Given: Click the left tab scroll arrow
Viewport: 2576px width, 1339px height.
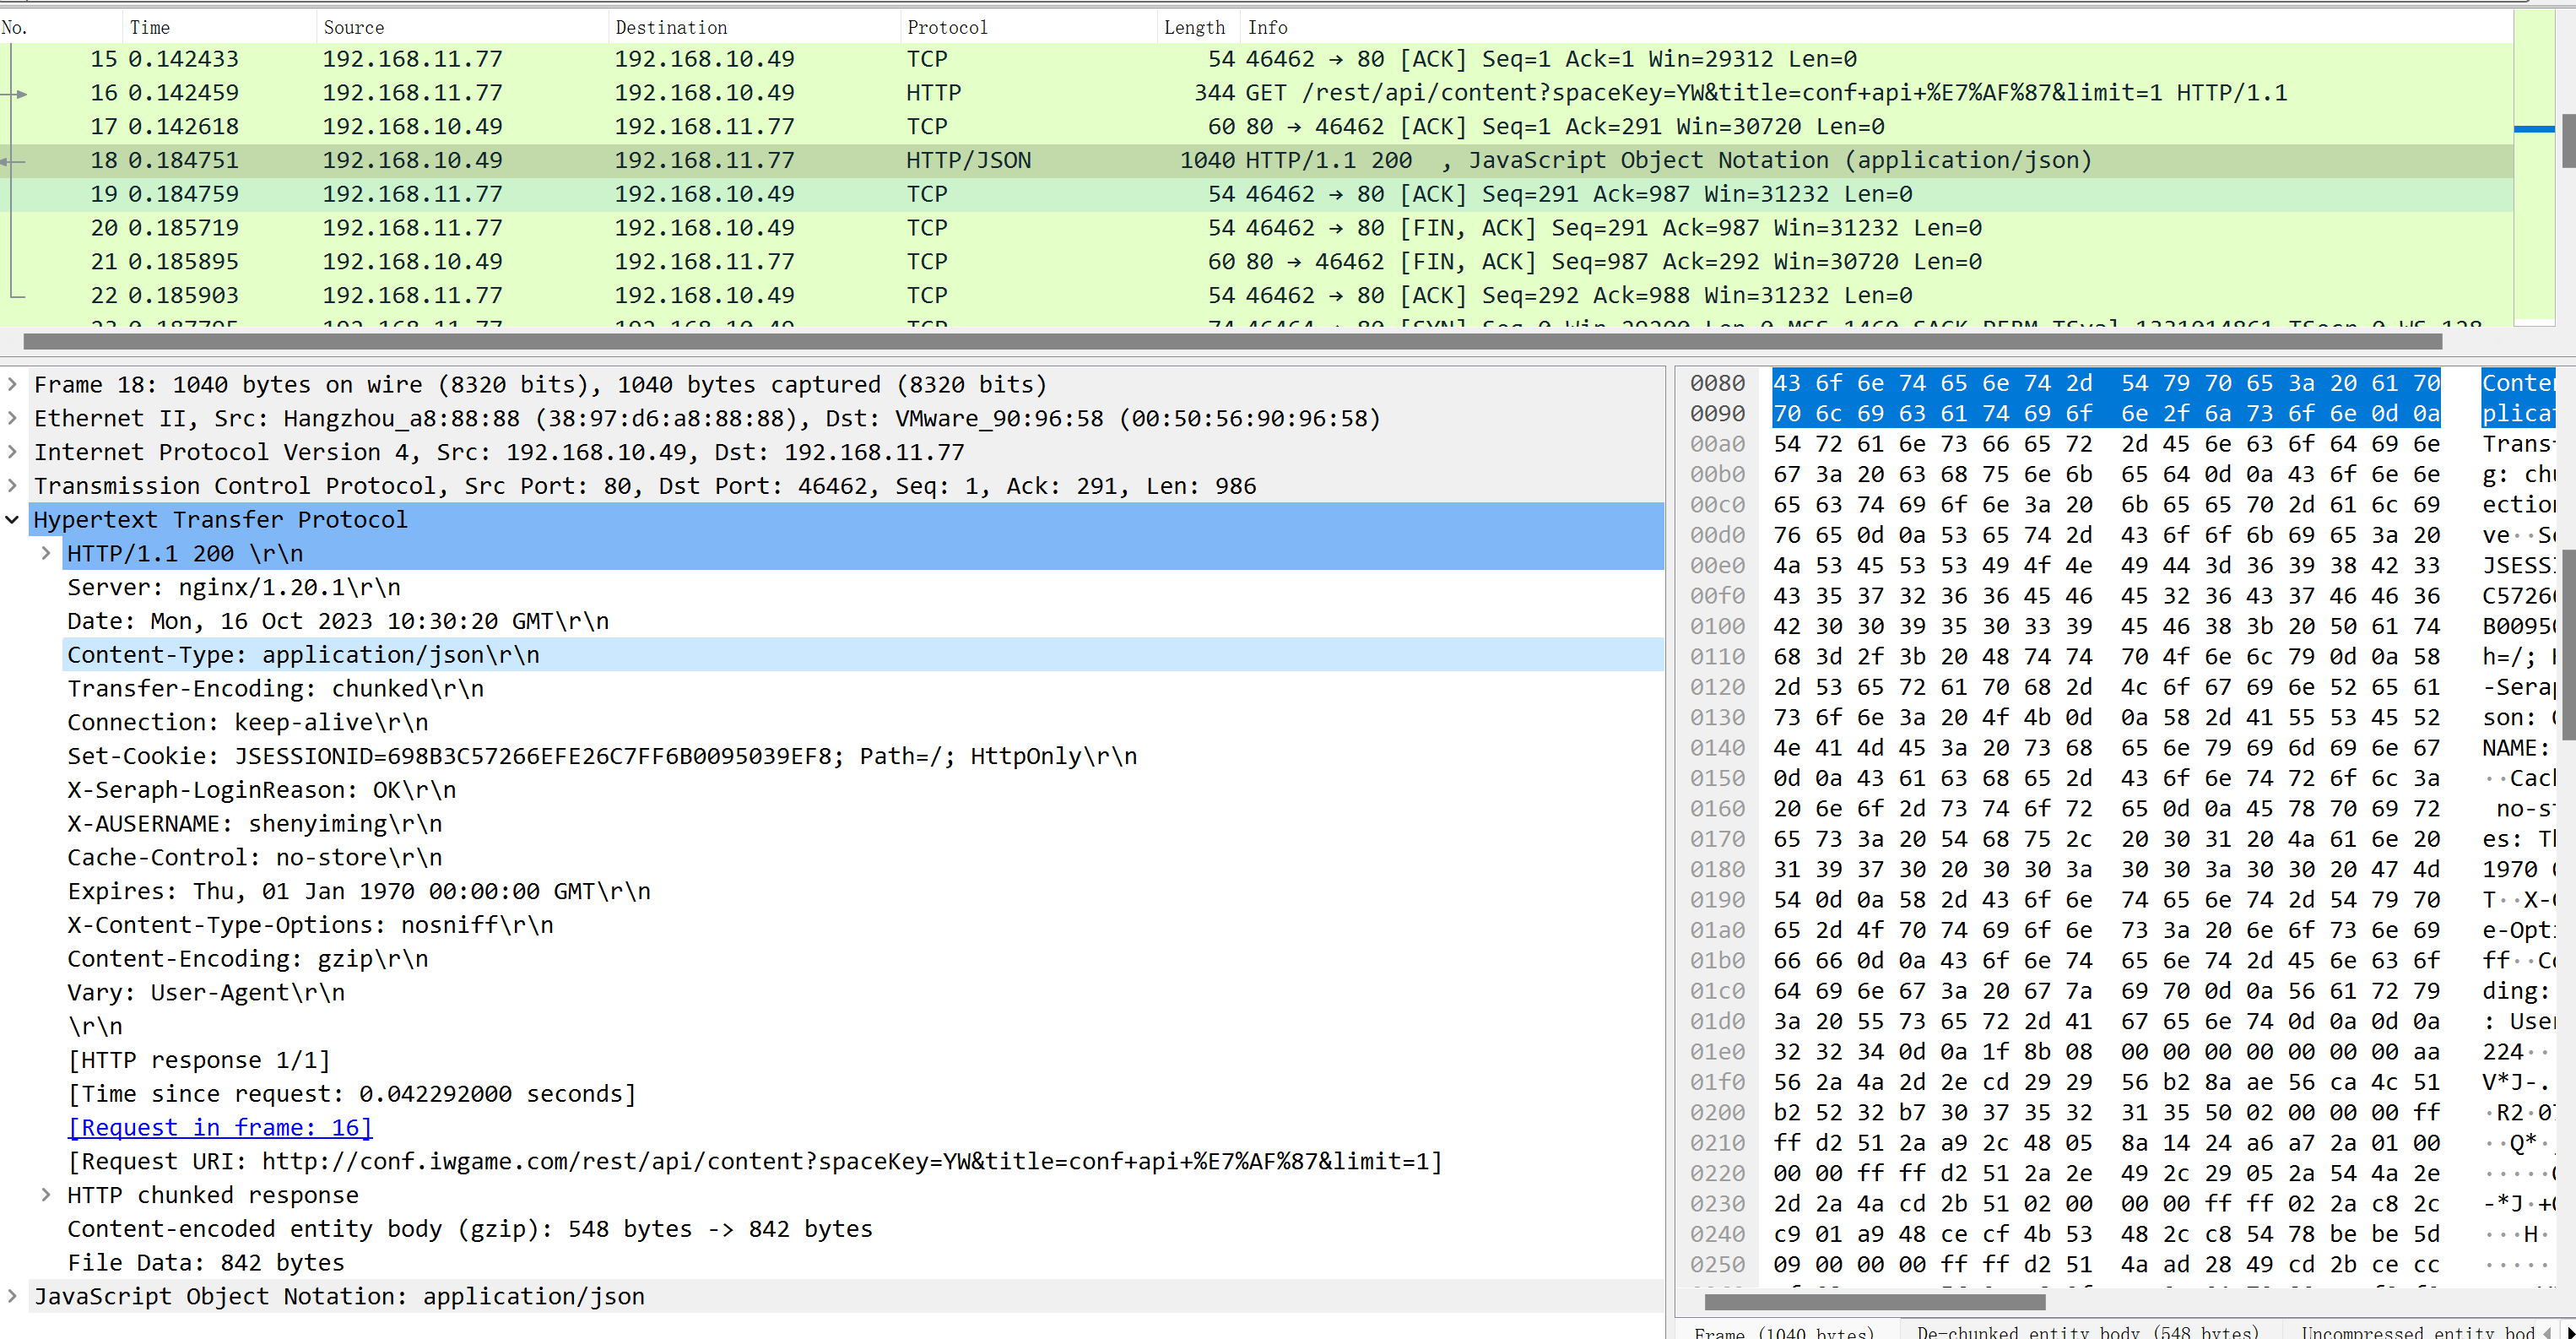Looking at the screenshot, I should point(2546,1331).
